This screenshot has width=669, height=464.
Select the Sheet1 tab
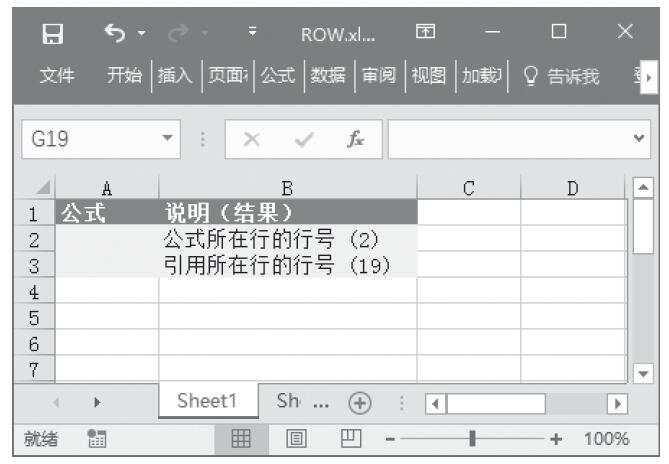tap(207, 402)
